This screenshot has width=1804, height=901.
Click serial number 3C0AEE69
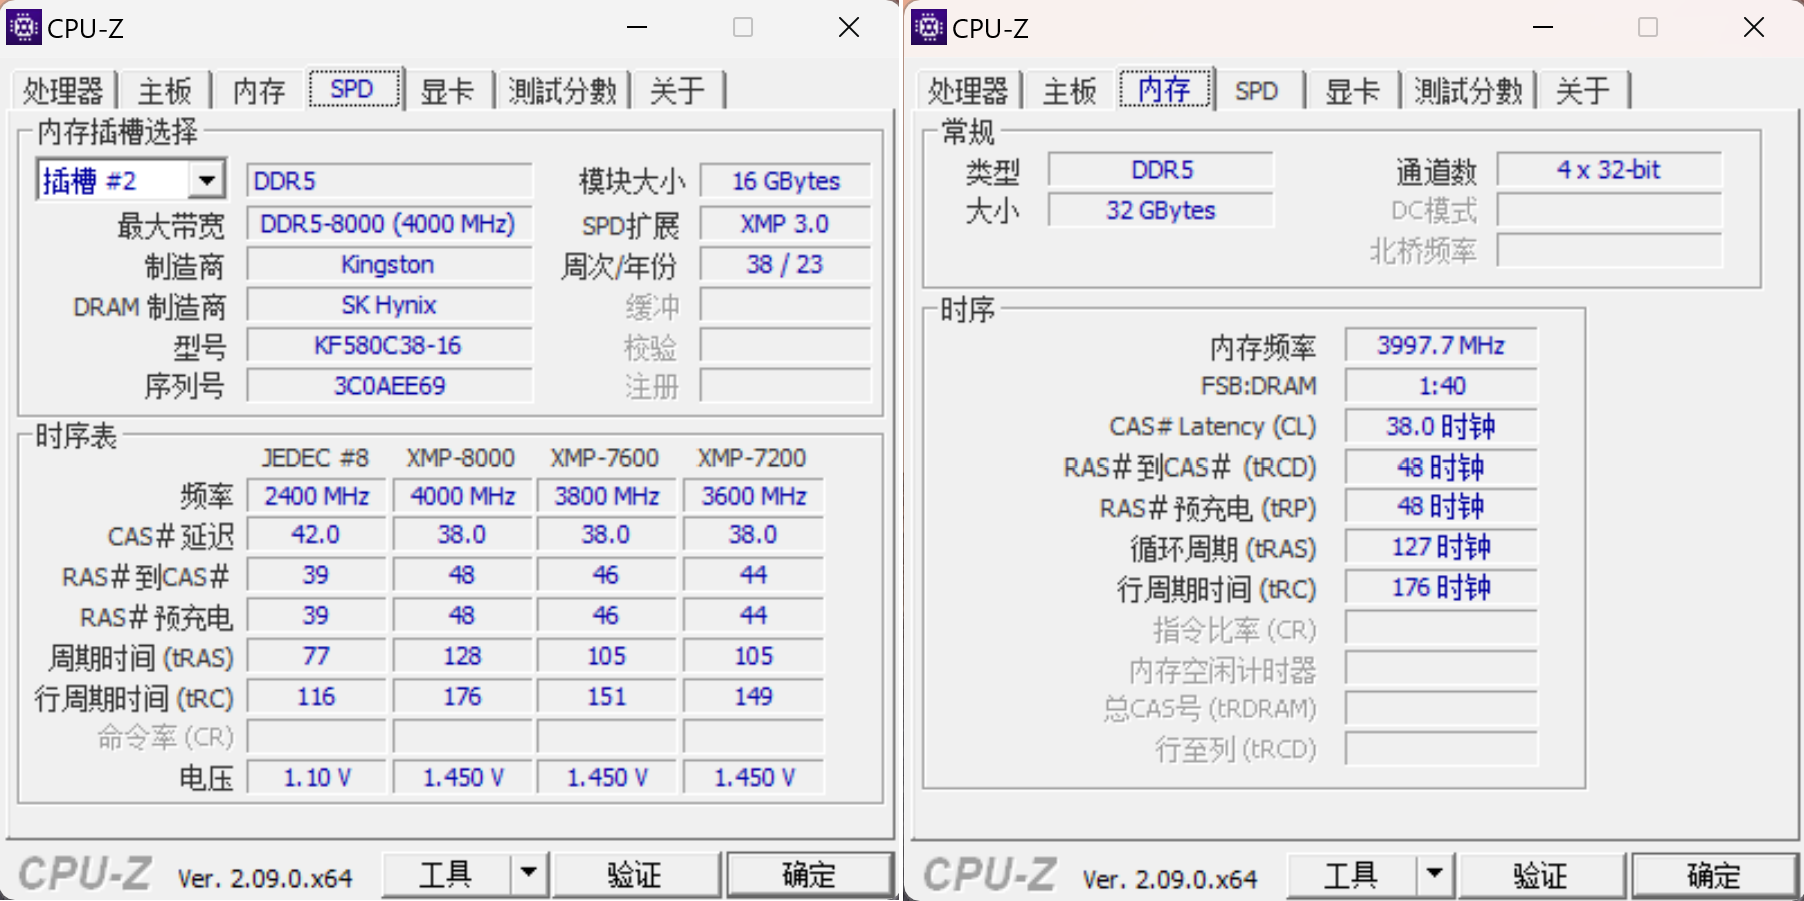tap(389, 385)
